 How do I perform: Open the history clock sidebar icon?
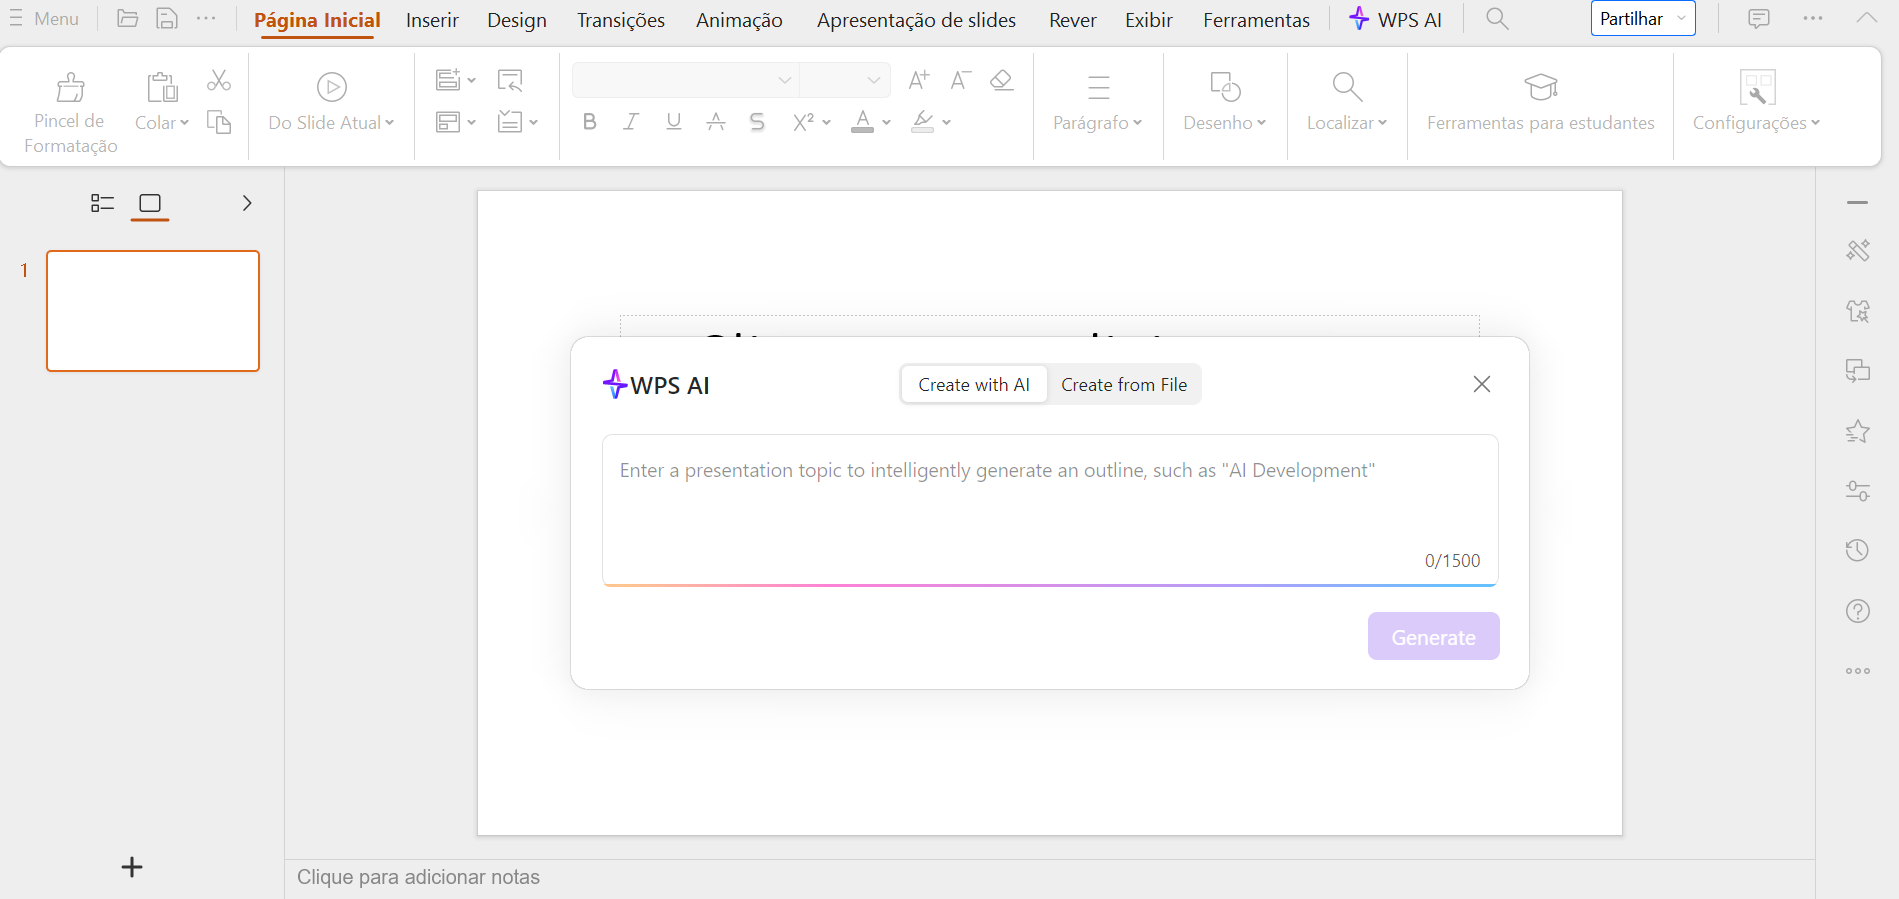(1857, 550)
